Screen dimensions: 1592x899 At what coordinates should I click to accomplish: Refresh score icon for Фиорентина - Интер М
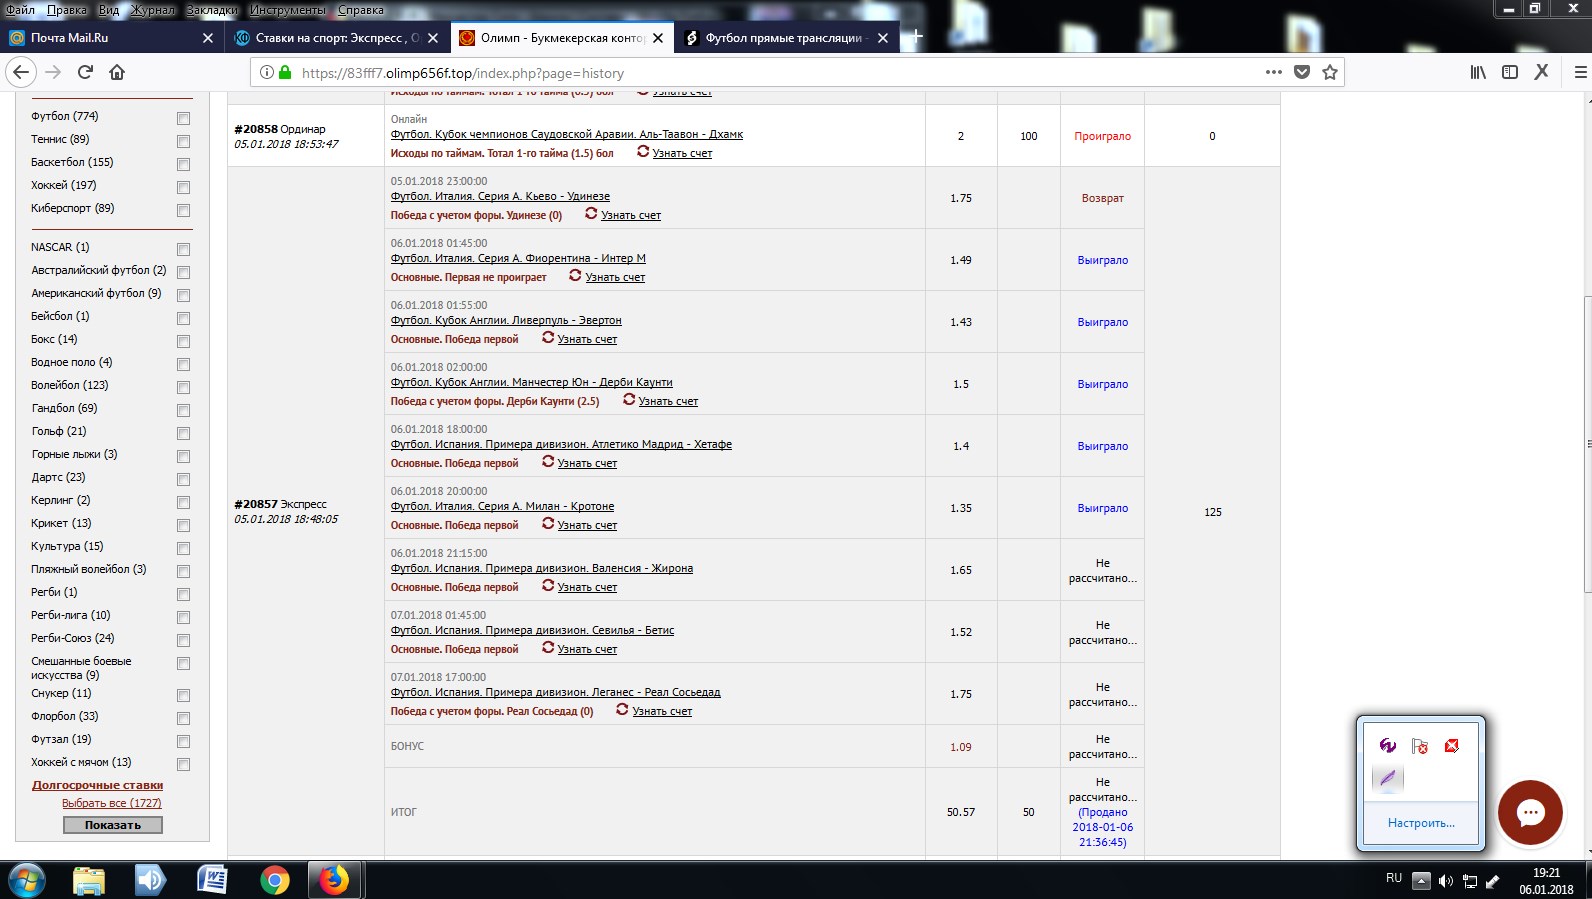tap(575, 276)
